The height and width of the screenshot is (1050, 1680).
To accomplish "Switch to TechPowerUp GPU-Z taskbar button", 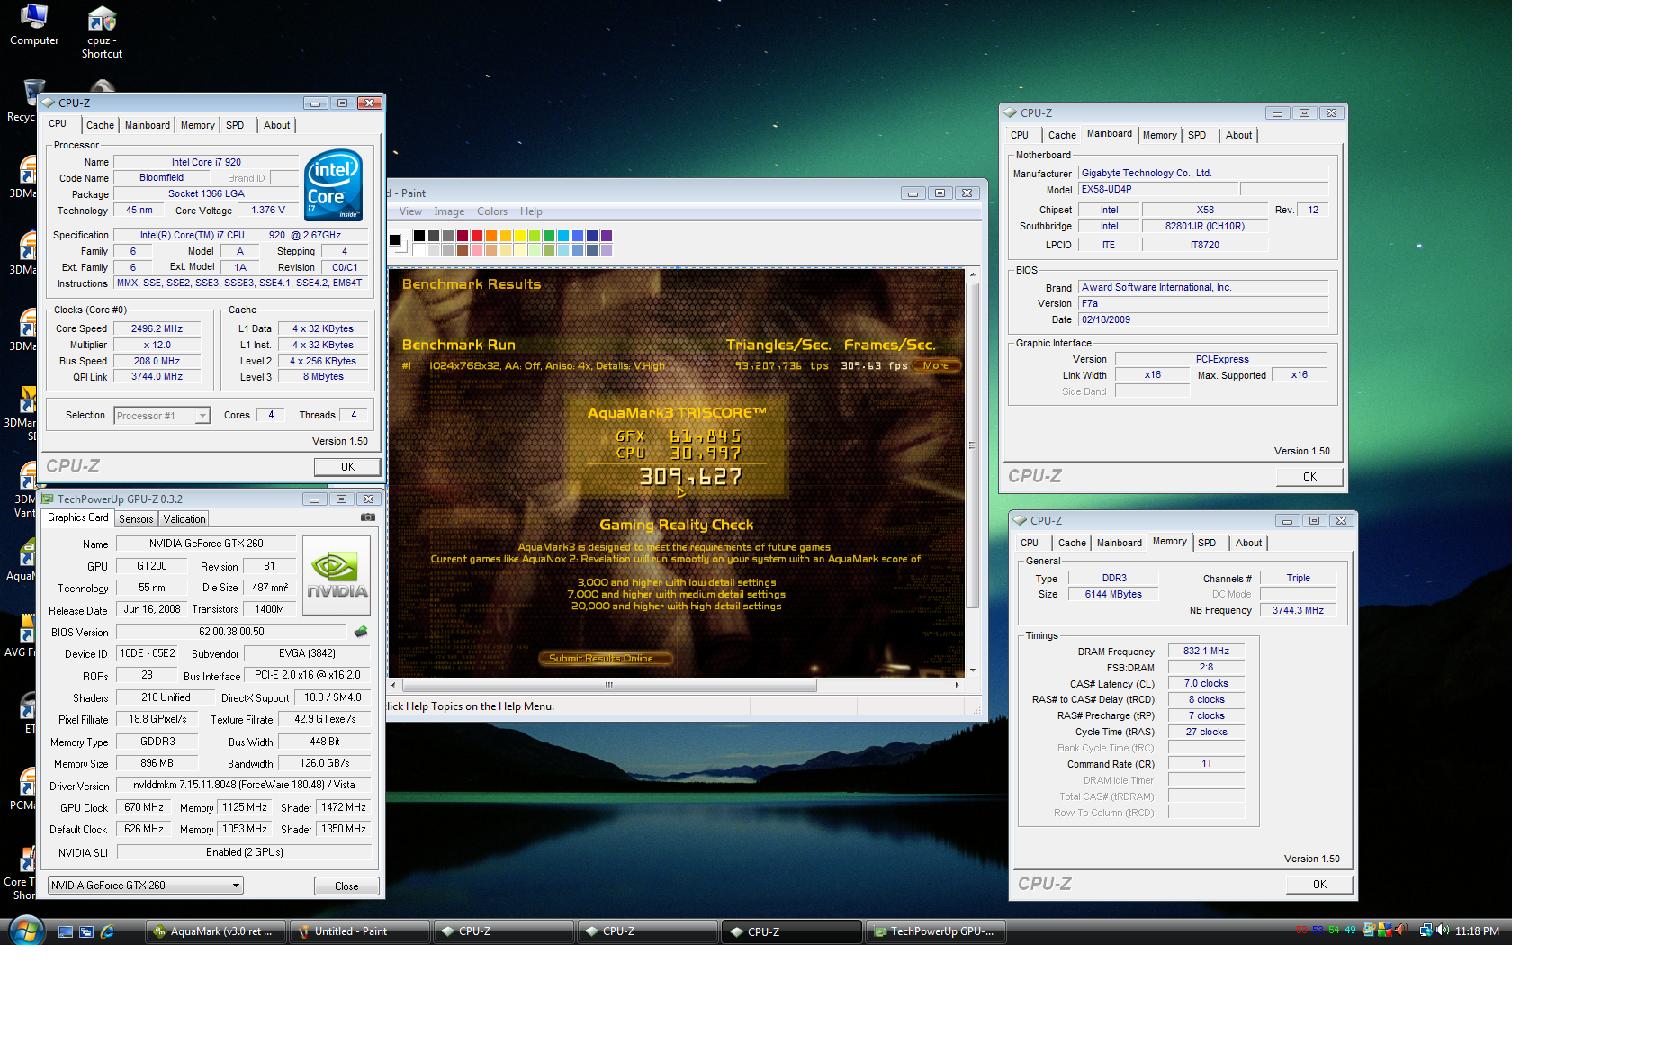I will pos(936,931).
